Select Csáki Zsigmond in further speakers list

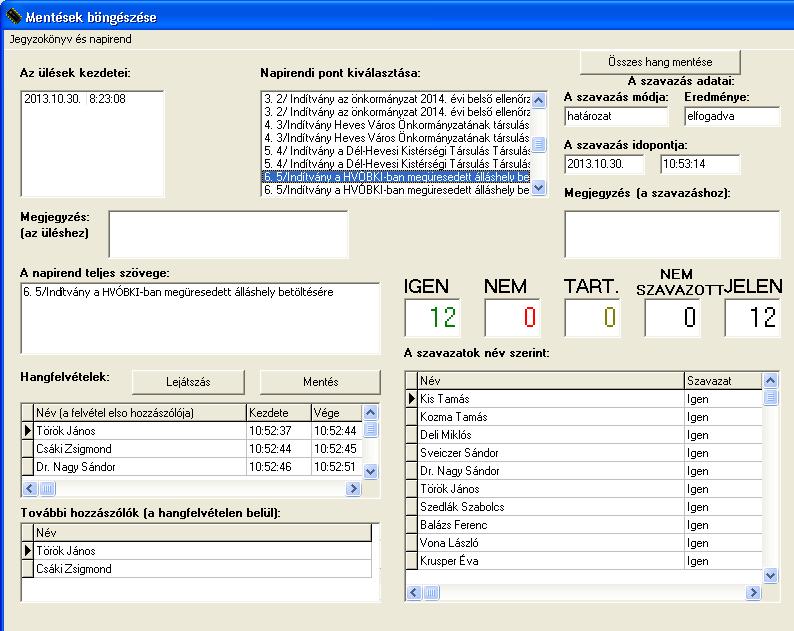point(203,569)
